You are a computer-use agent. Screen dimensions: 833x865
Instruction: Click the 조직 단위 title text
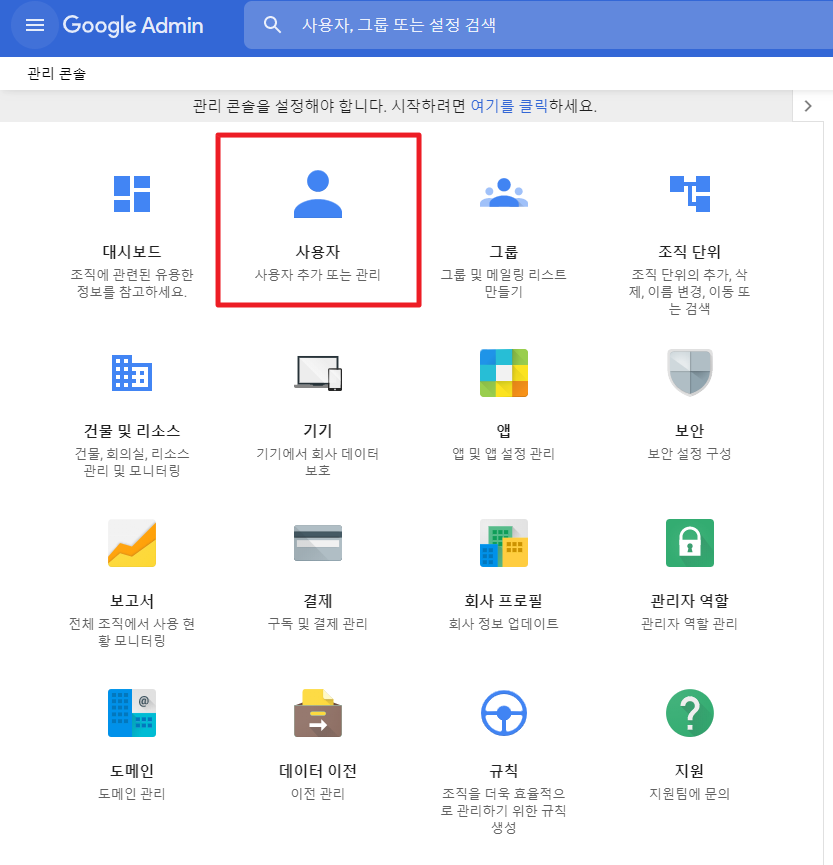pyautogui.click(x=690, y=252)
